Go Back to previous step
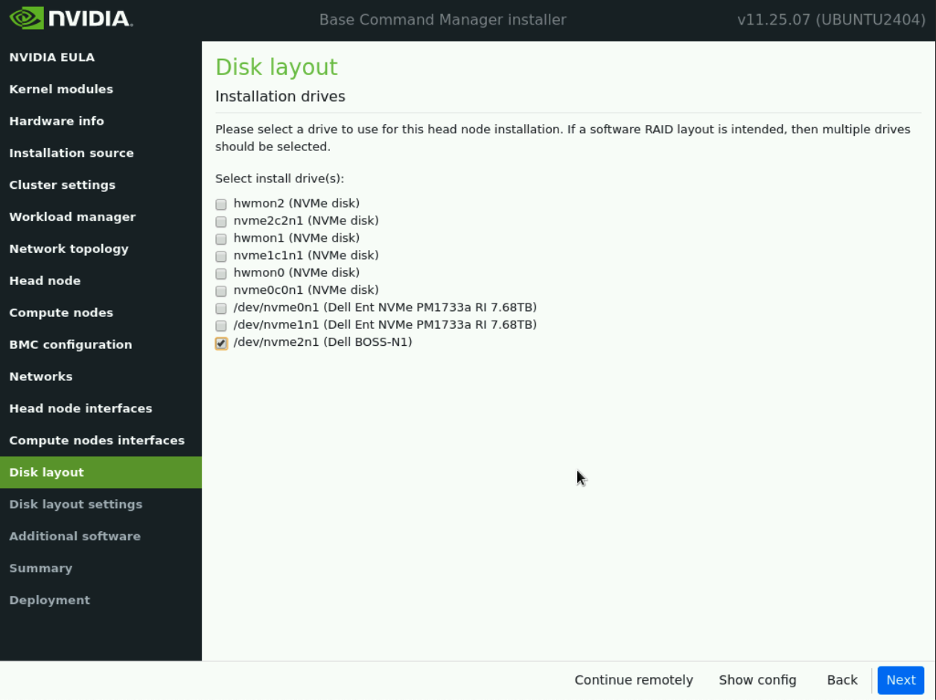Screen dimensions: 936x700 (841, 680)
